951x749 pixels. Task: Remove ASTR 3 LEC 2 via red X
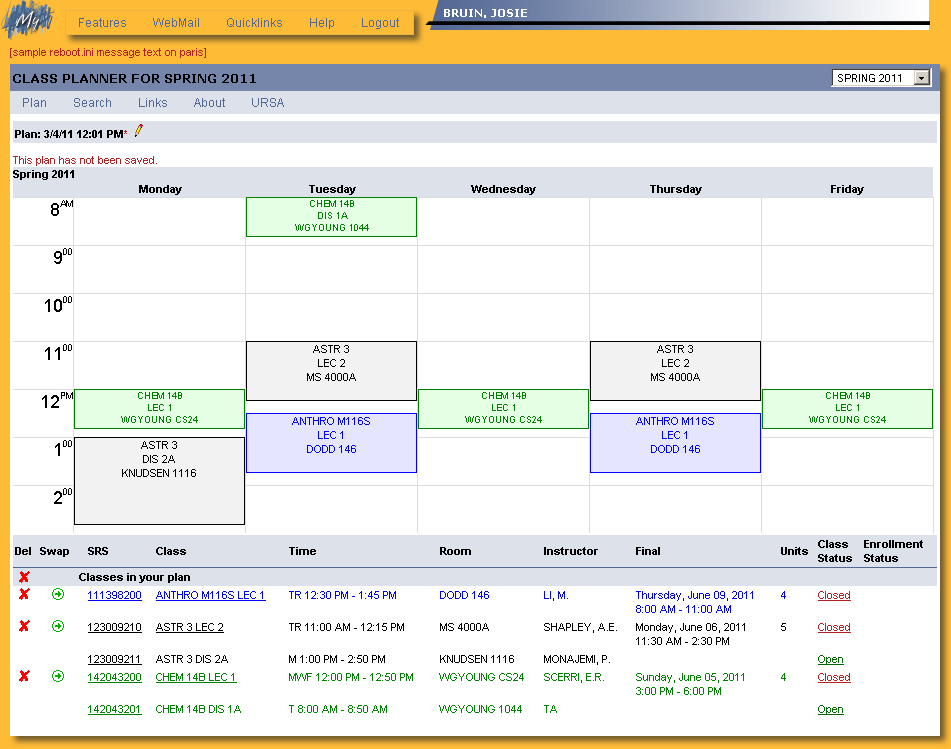24,627
